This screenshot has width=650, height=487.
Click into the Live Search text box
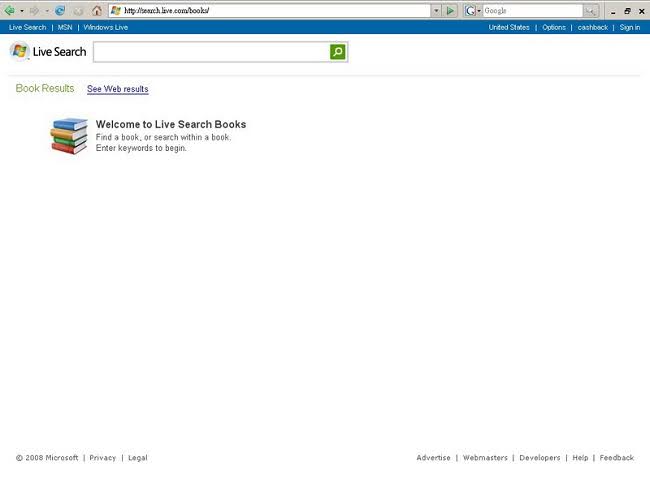(211, 52)
